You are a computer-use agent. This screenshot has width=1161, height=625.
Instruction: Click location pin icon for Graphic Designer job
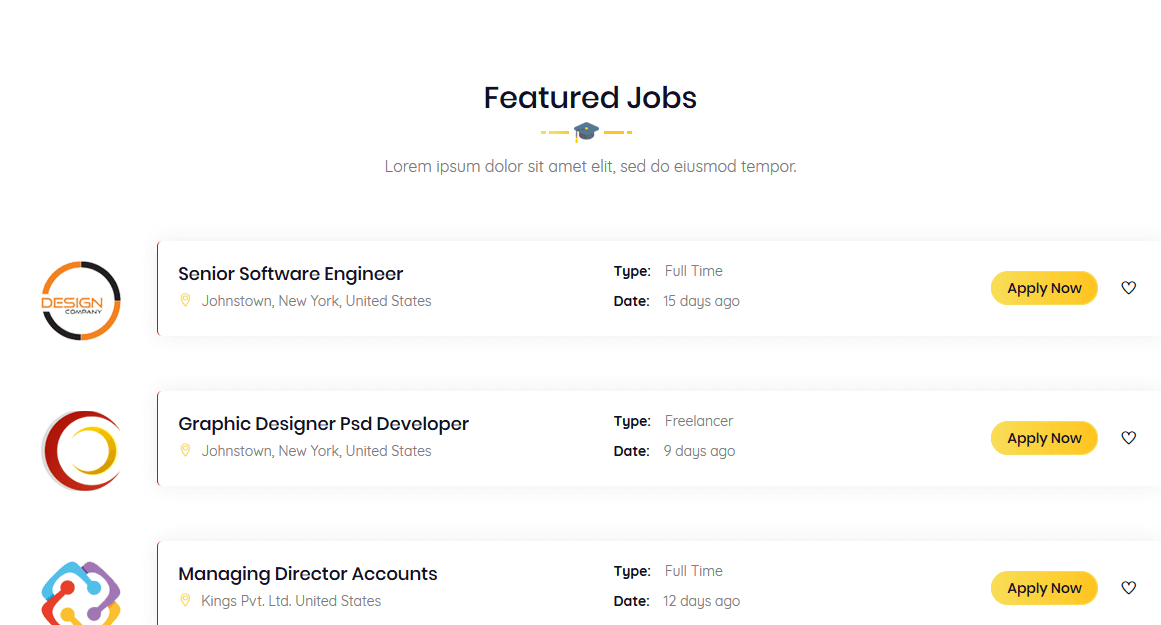coord(185,451)
